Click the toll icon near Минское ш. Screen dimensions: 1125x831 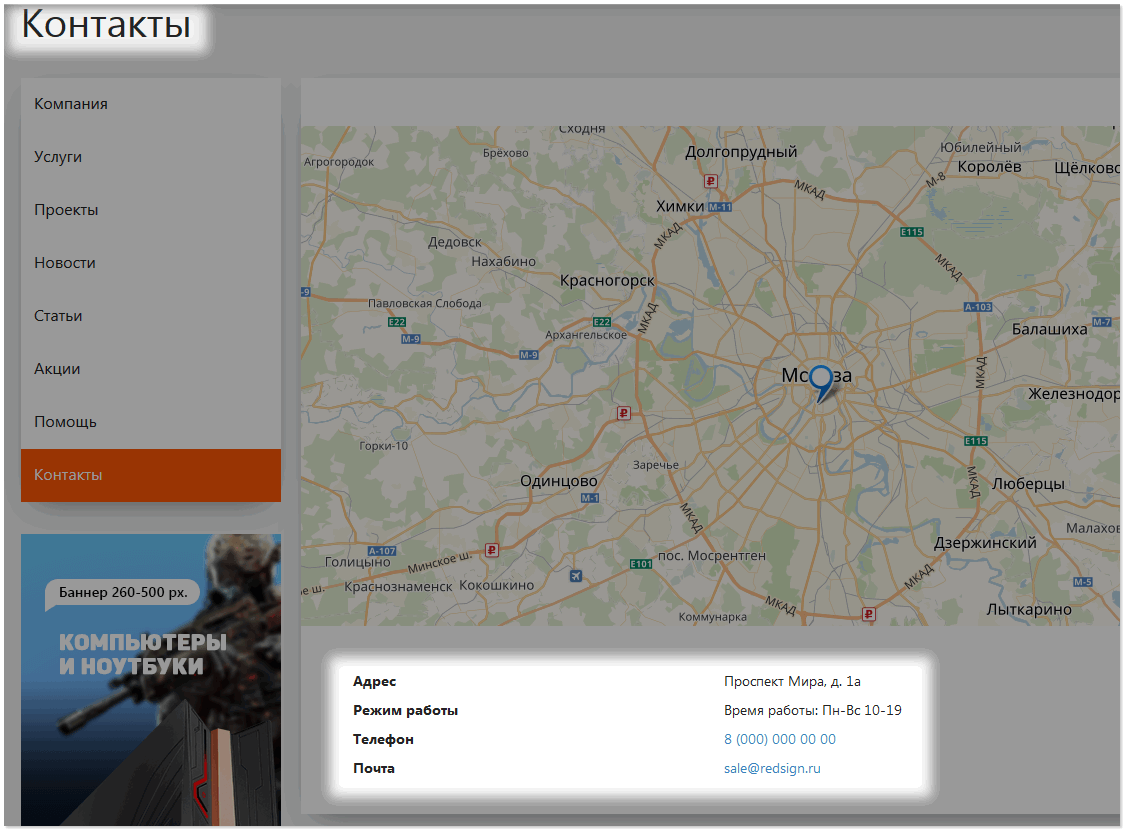click(x=491, y=550)
